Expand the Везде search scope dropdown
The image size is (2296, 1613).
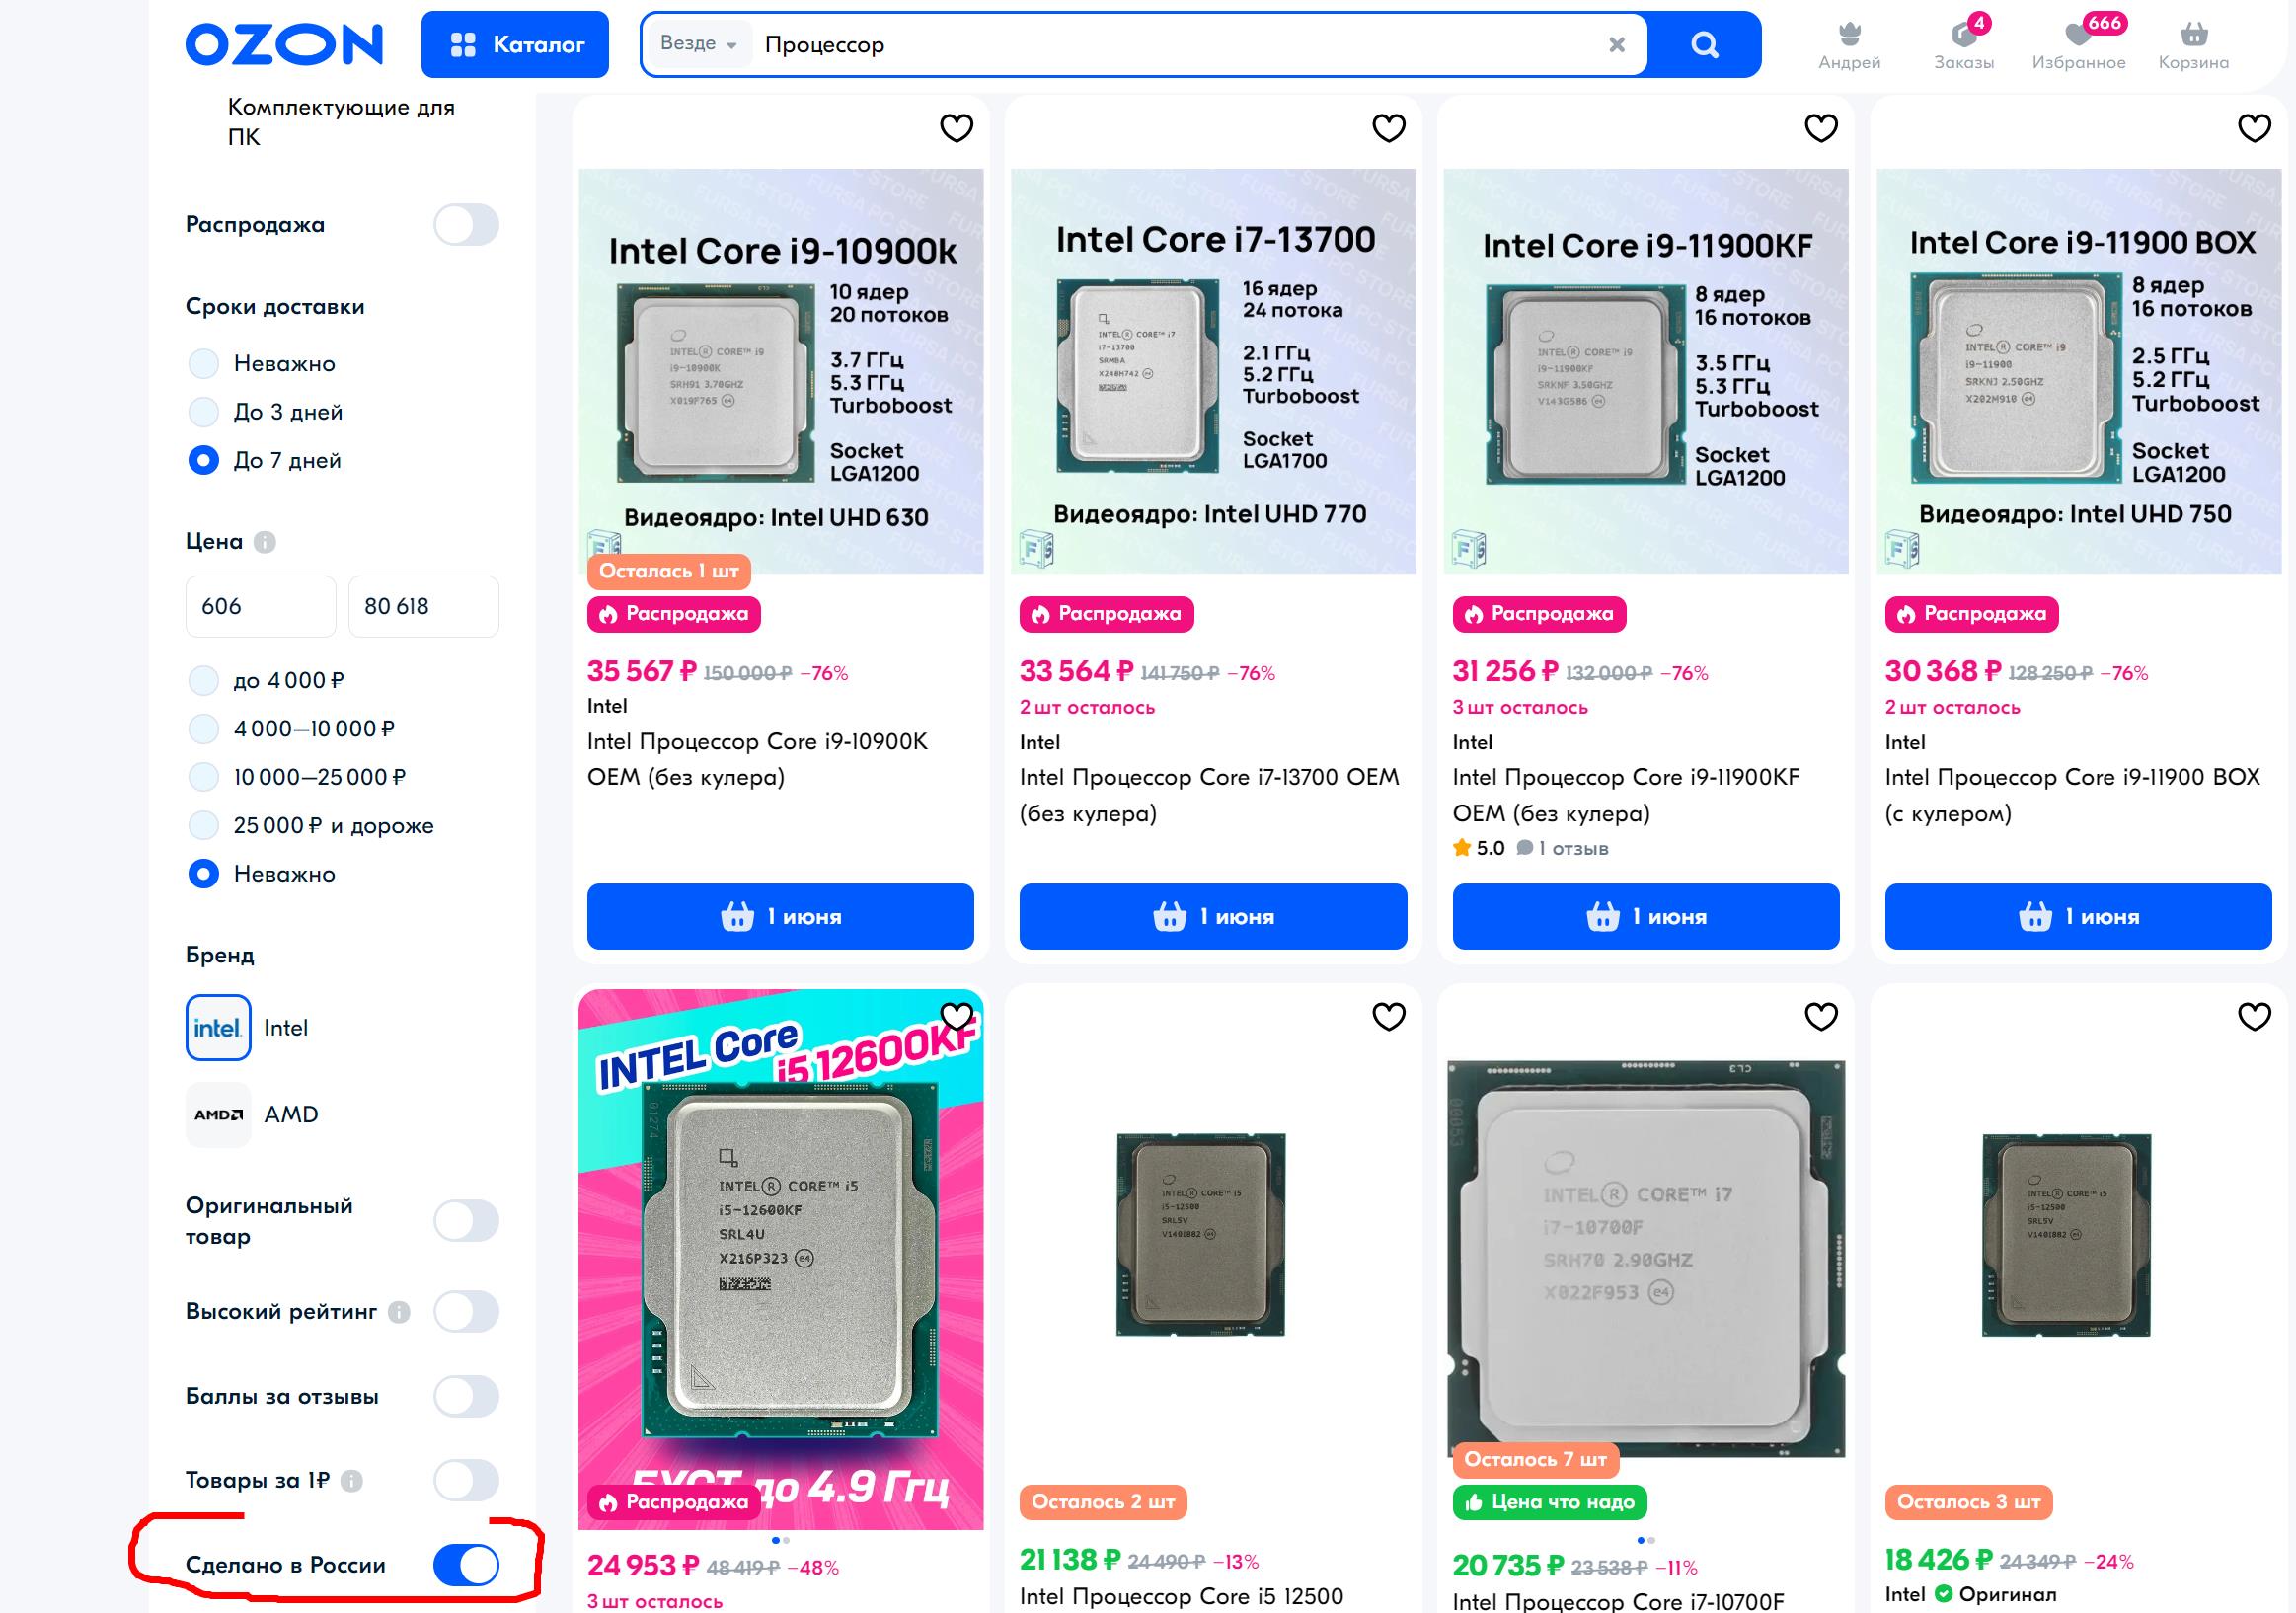(x=699, y=44)
